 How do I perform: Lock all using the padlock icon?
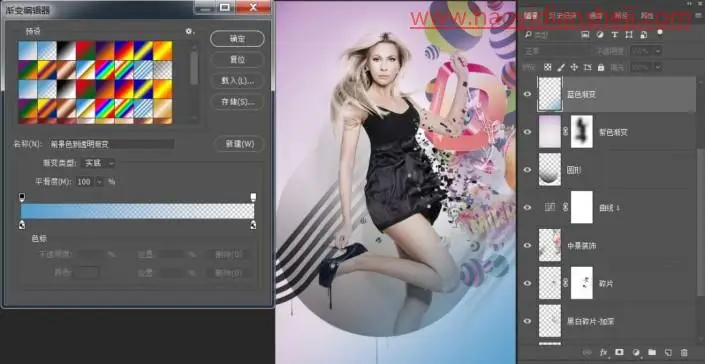click(x=601, y=67)
